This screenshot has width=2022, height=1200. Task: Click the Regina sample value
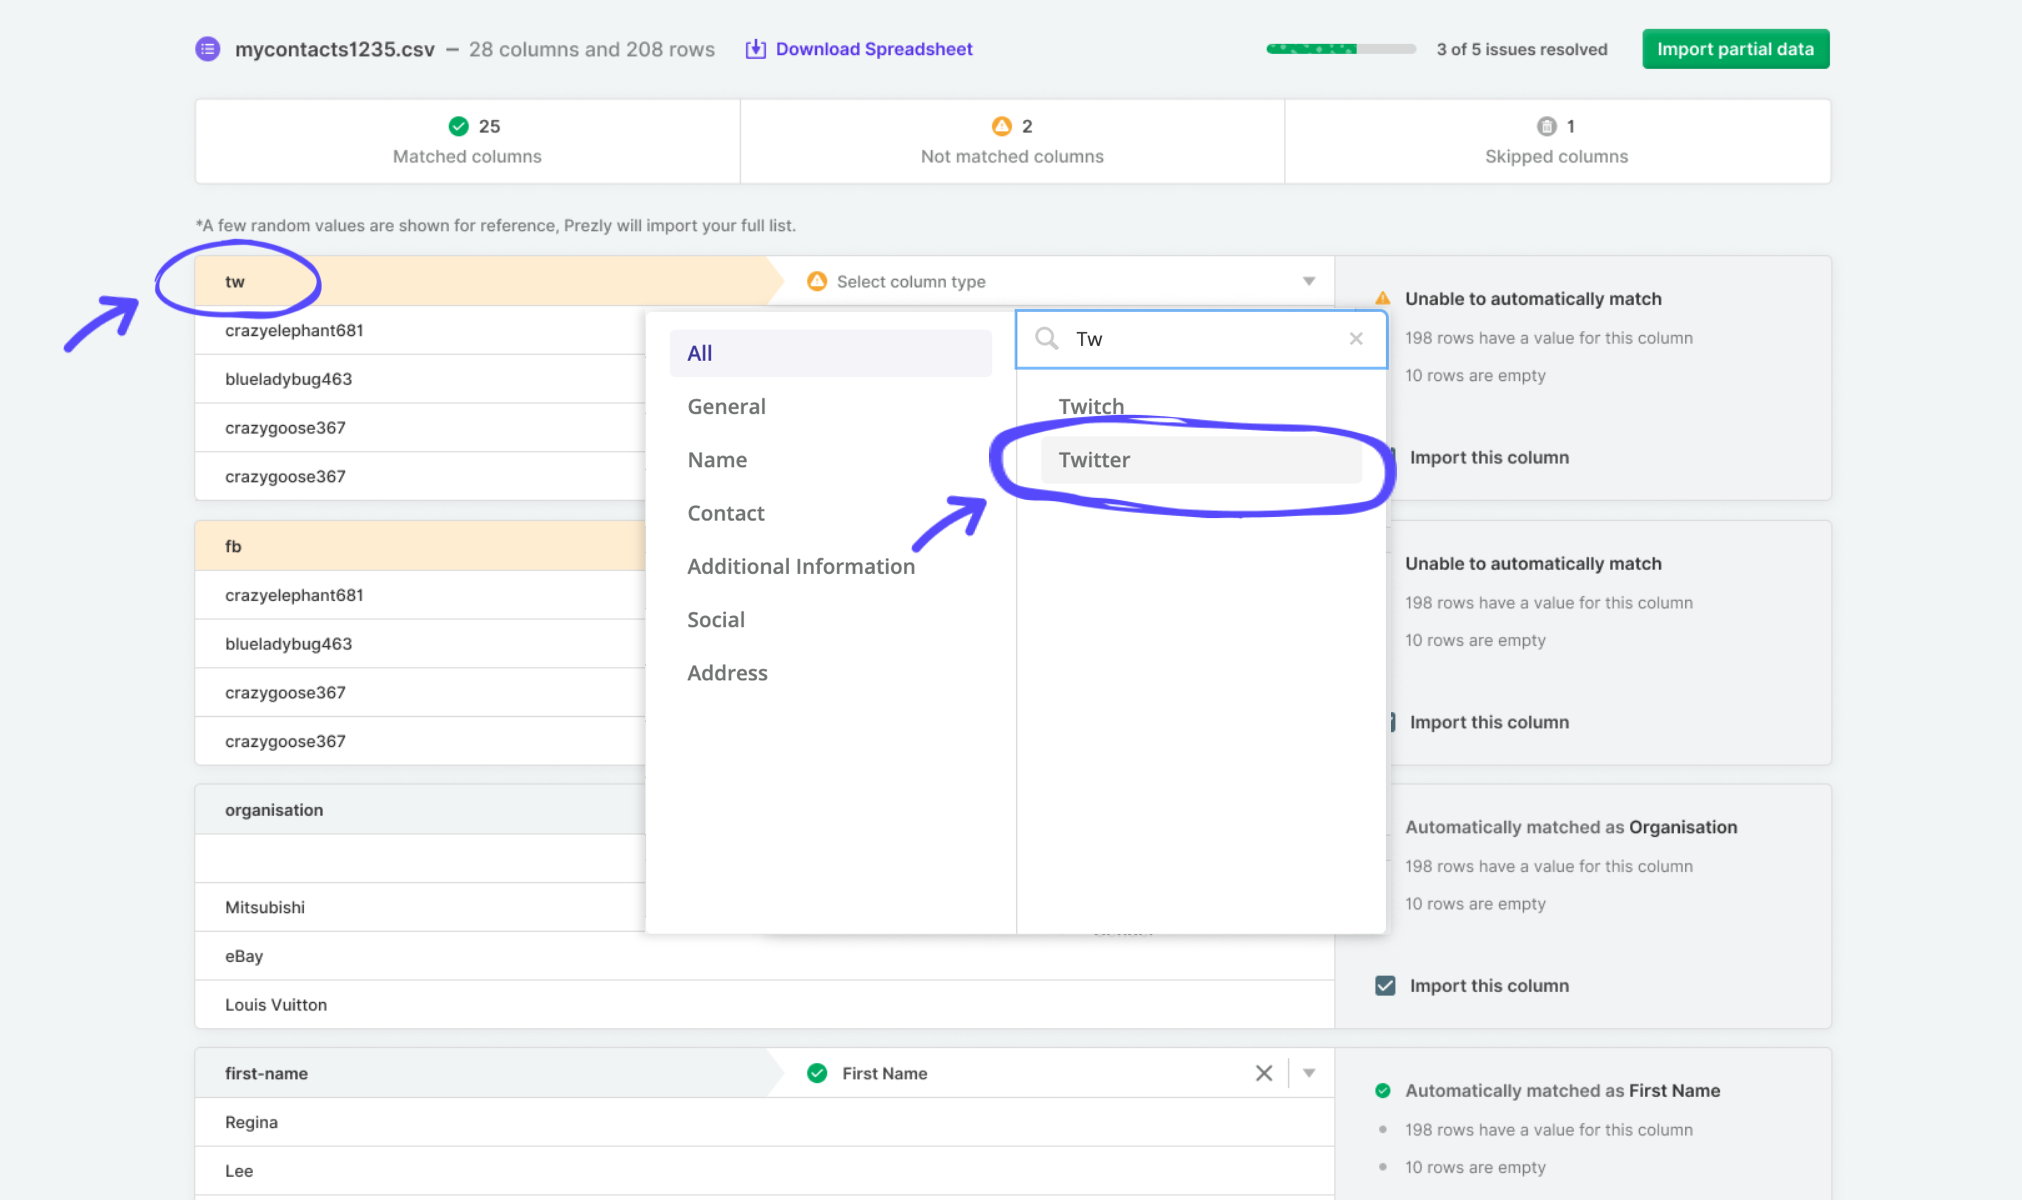pos(251,1122)
